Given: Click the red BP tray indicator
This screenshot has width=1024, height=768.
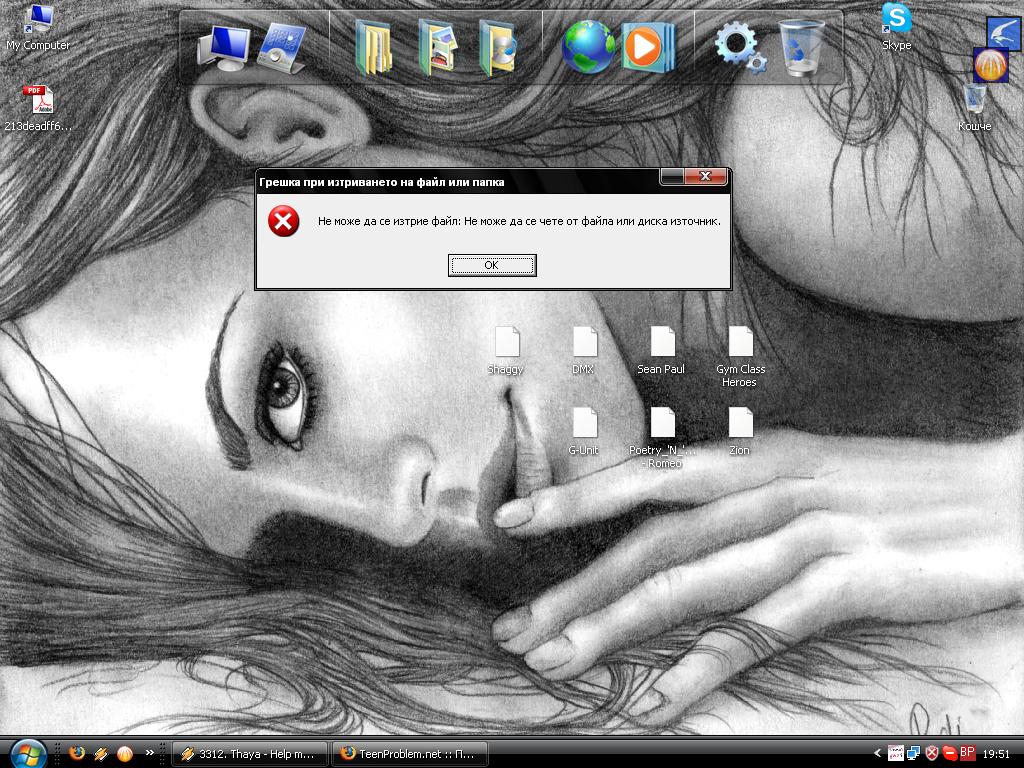Looking at the screenshot, I should pos(967,753).
